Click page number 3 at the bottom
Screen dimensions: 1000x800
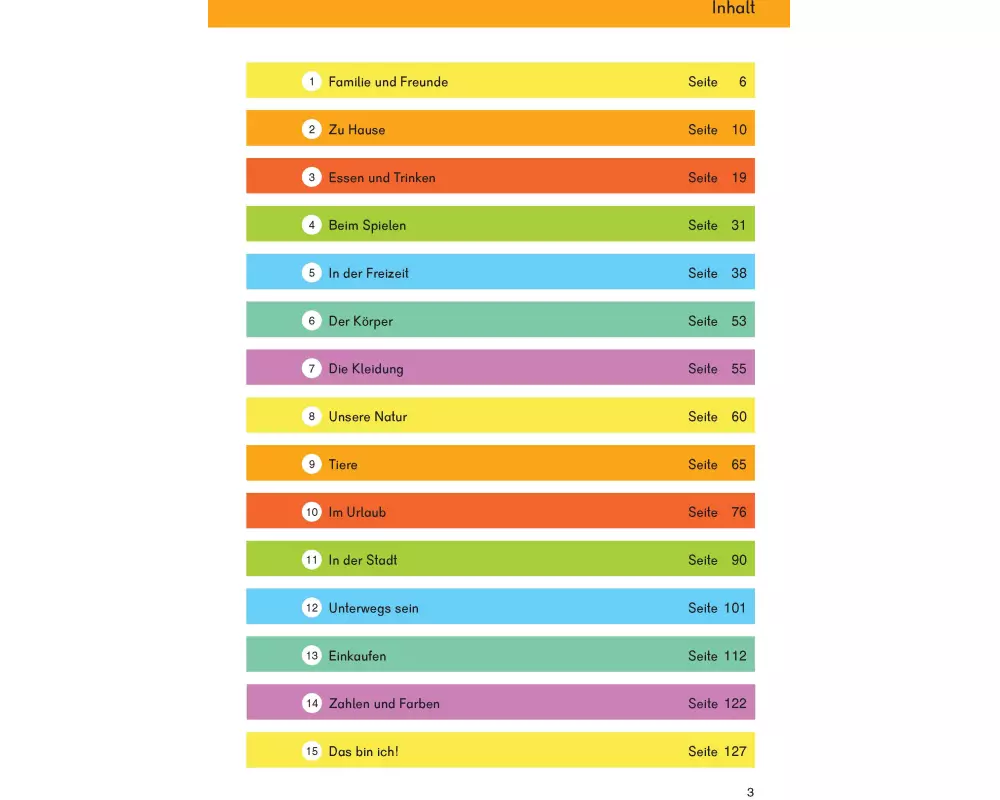pyautogui.click(x=750, y=793)
